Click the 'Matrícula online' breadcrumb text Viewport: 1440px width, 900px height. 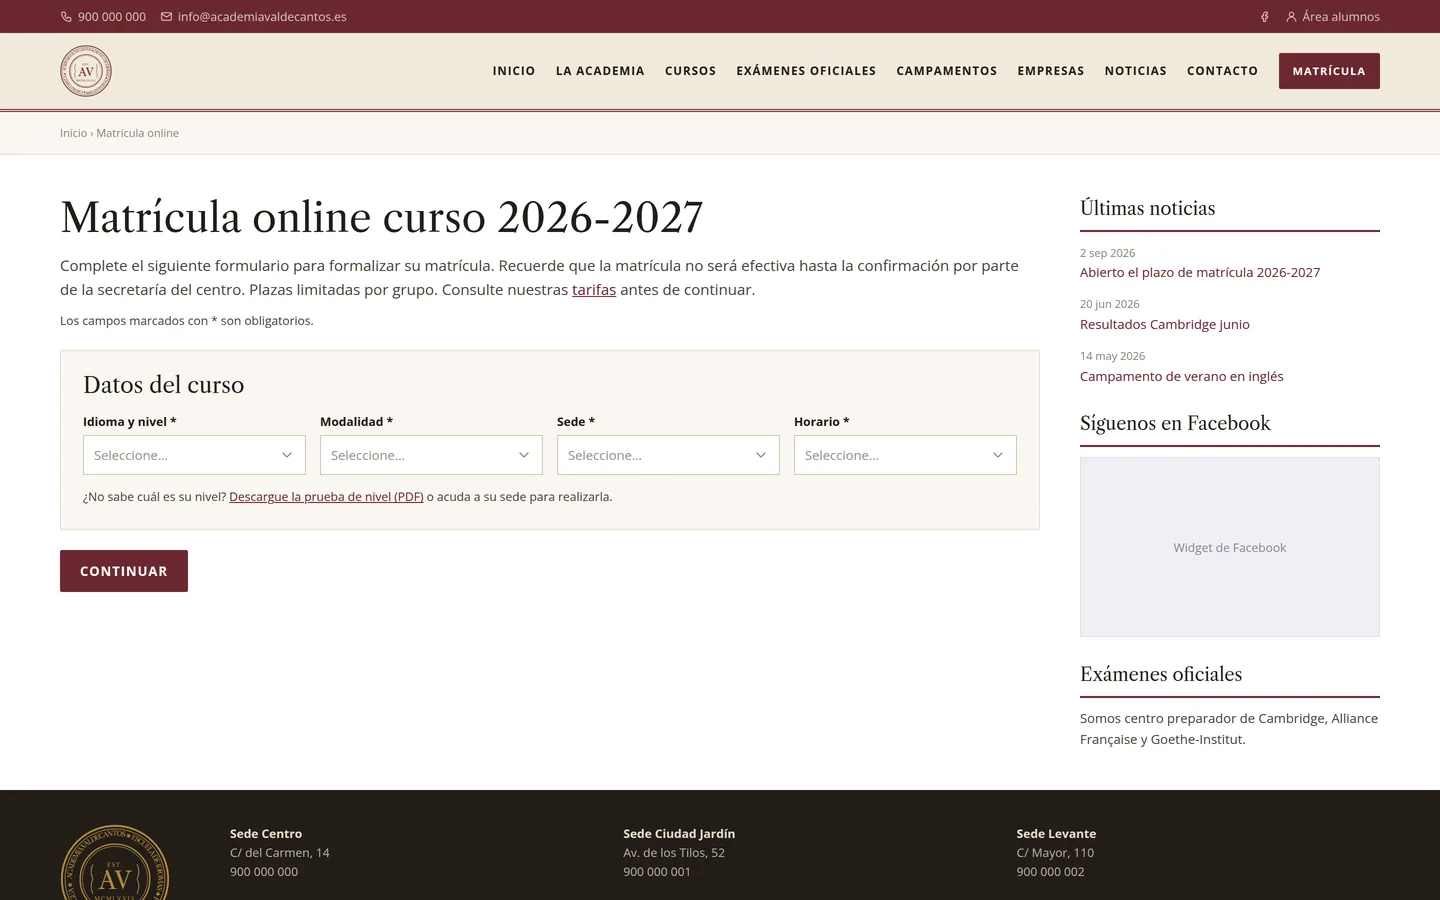pos(138,133)
